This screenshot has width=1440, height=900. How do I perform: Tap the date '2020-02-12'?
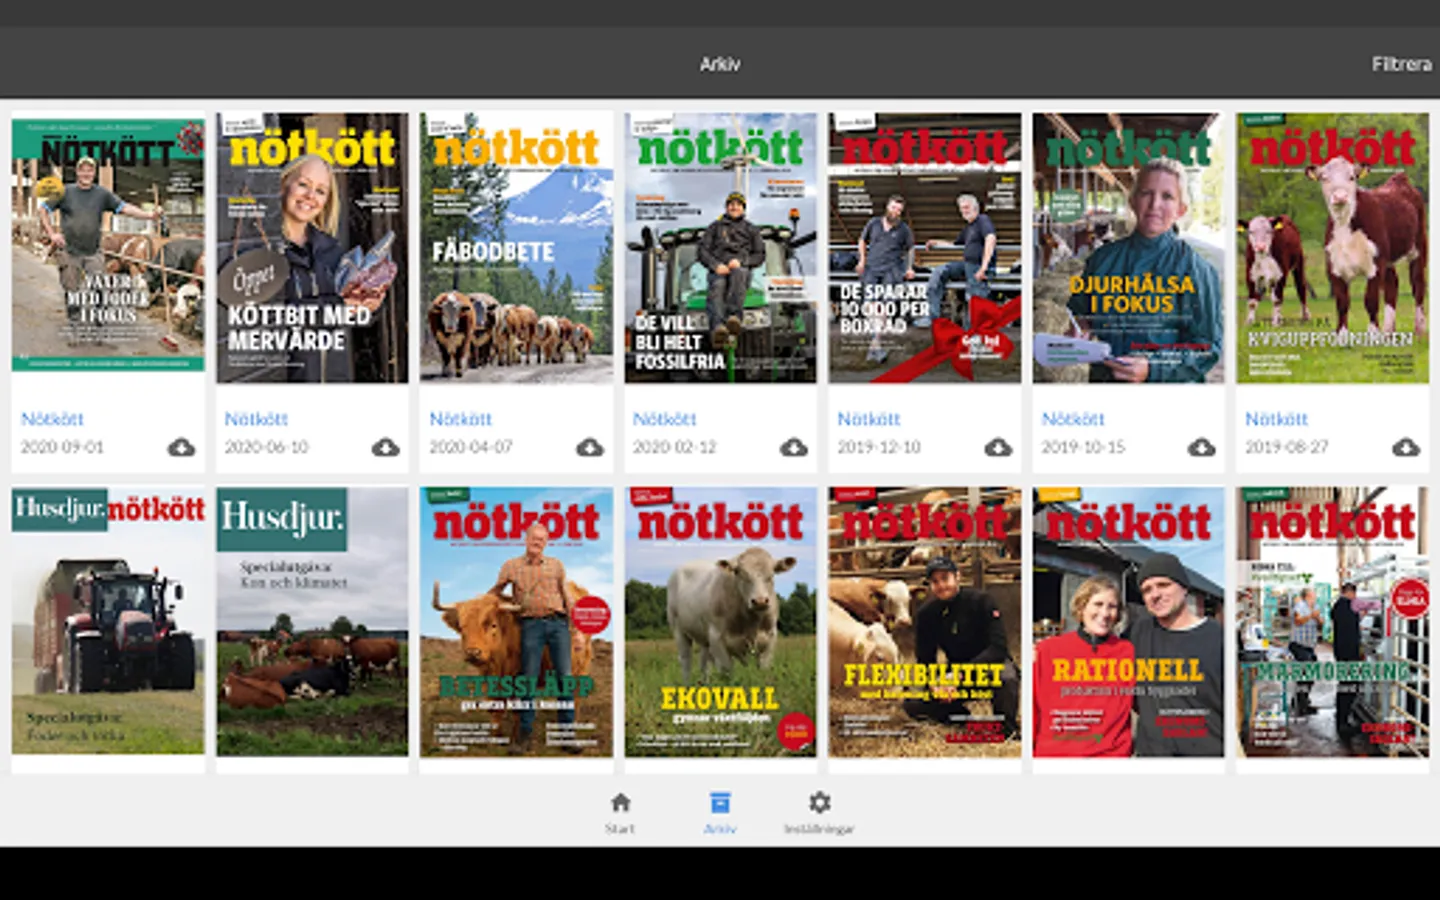pyautogui.click(x=674, y=447)
